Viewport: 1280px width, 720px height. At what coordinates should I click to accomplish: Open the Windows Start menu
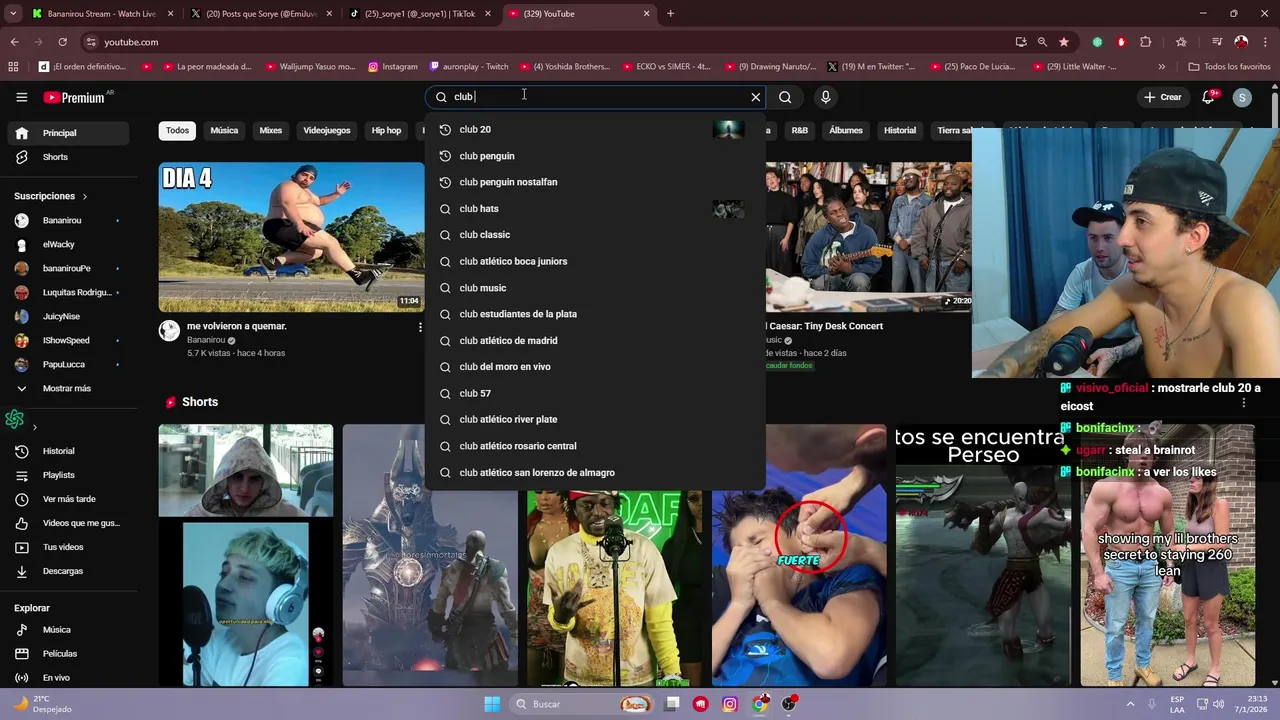[492, 704]
